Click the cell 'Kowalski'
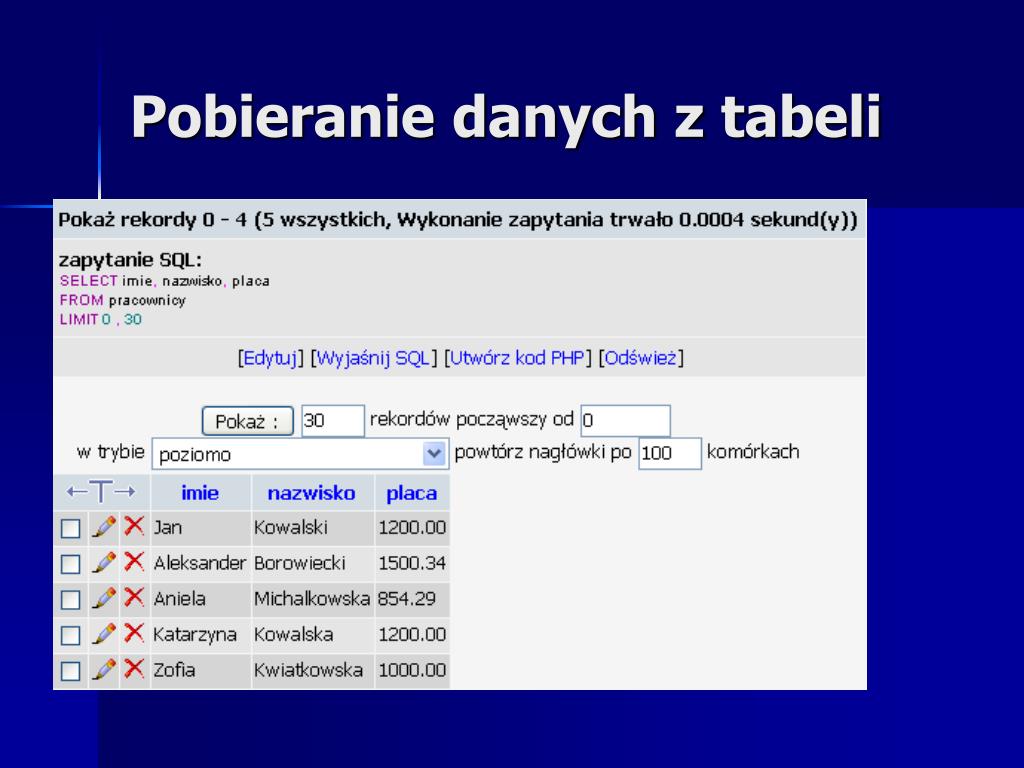The height and width of the screenshot is (768, 1024). [x=313, y=528]
